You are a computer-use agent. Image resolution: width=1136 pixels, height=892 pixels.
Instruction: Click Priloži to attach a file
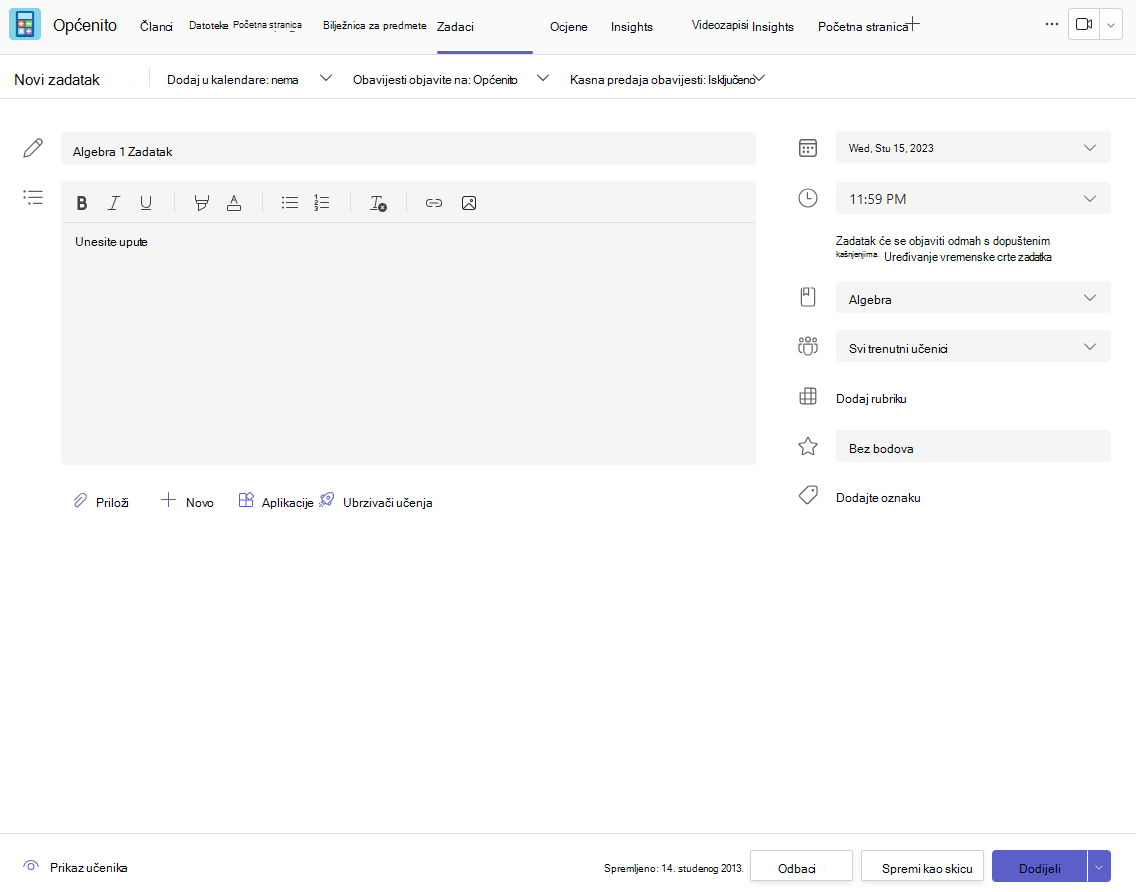click(x=101, y=501)
